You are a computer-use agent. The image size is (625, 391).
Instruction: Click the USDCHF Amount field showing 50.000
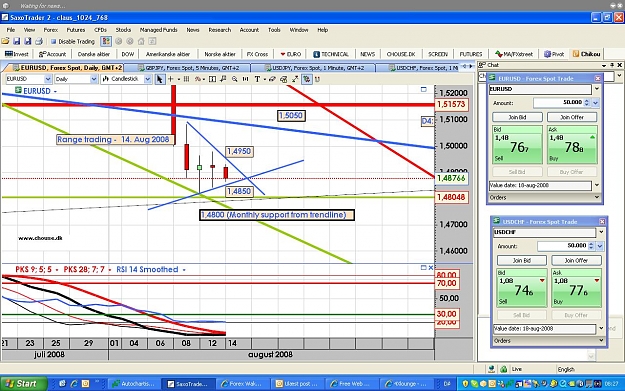point(562,246)
